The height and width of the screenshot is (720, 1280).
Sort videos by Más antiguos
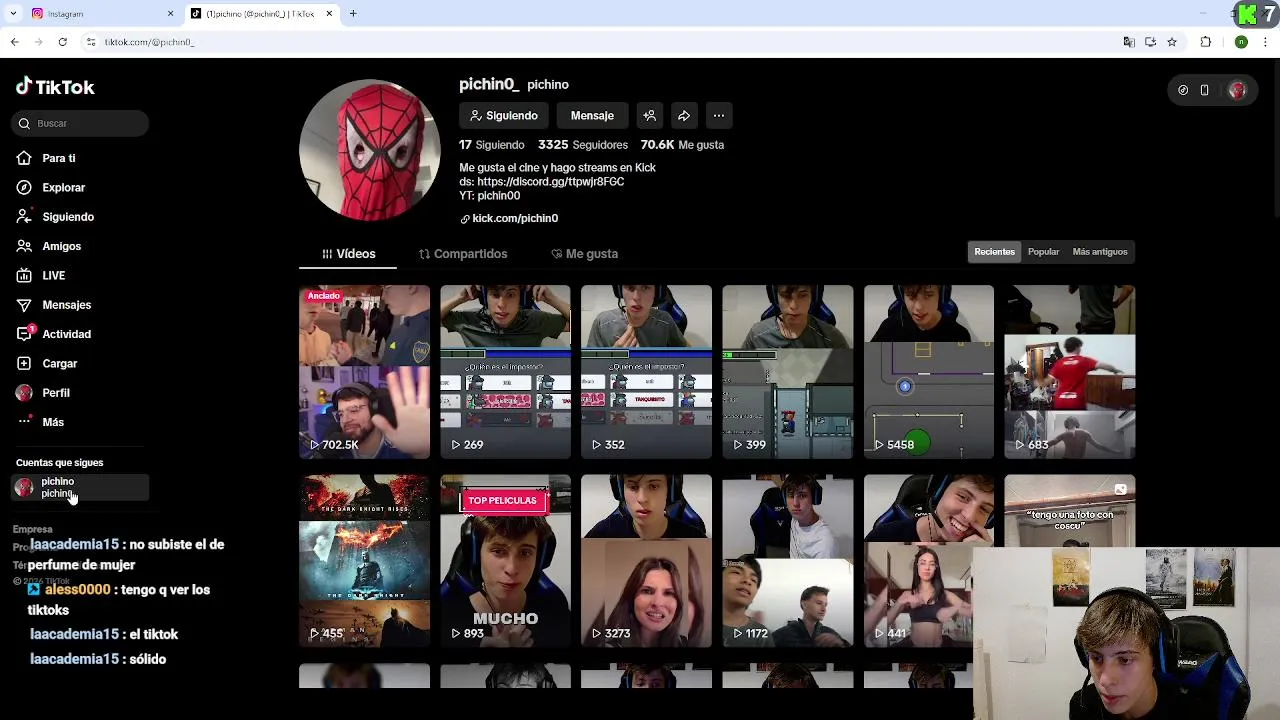[x=1100, y=252]
